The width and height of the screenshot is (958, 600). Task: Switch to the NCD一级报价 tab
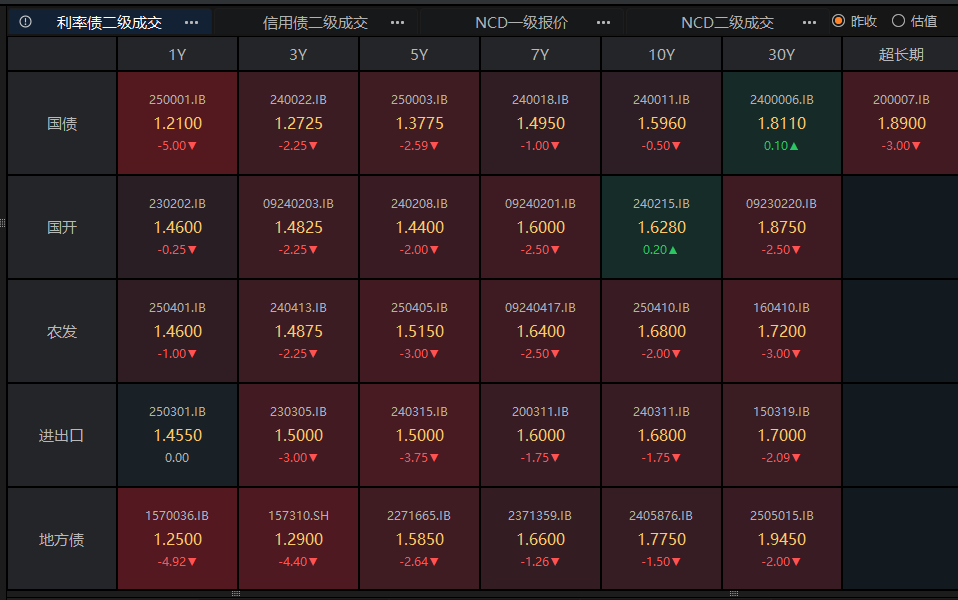coord(521,22)
